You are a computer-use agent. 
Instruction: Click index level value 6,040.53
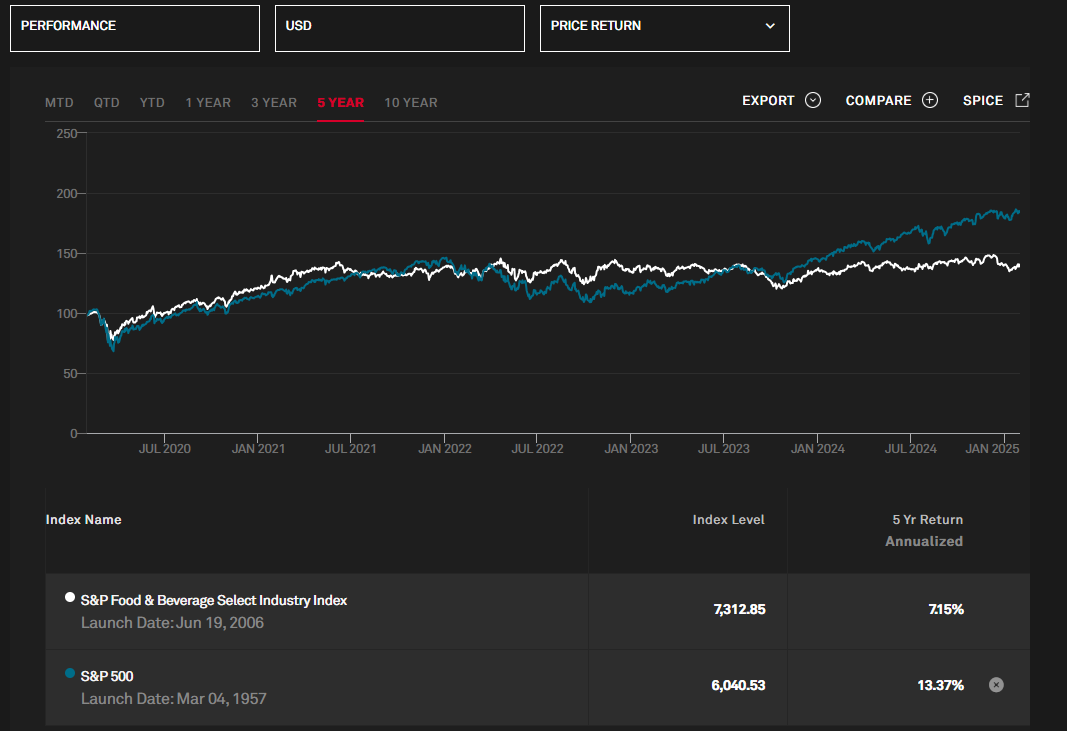click(x=738, y=685)
